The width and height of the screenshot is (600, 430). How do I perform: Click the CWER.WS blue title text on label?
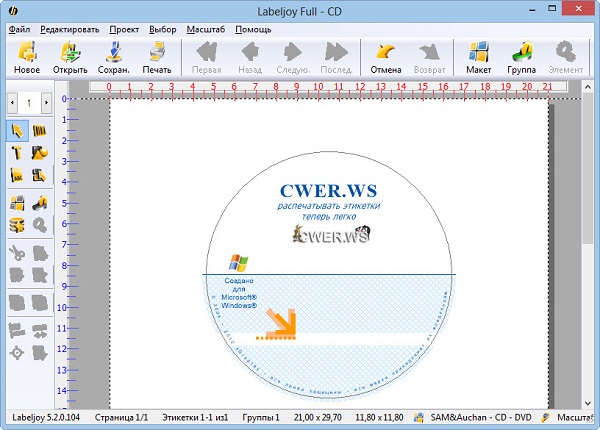[330, 189]
